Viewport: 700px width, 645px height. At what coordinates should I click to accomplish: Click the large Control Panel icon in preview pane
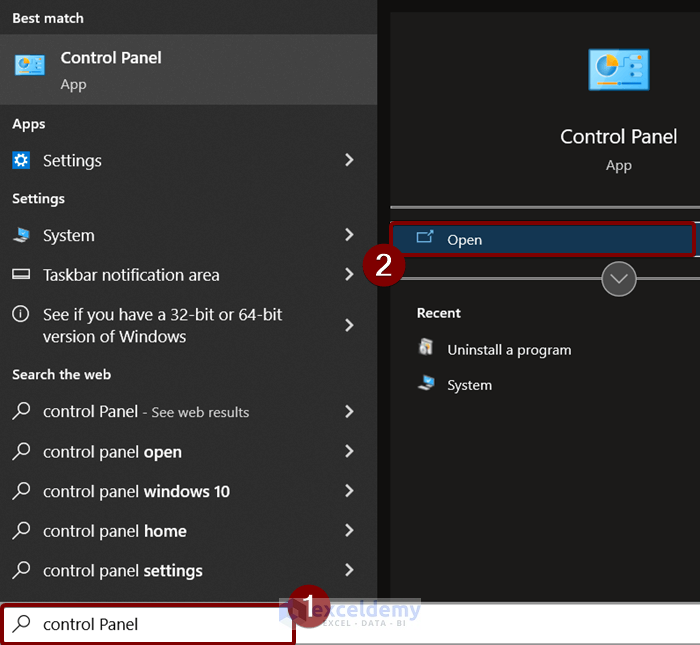pyautogui.click(x=619, y=70)
